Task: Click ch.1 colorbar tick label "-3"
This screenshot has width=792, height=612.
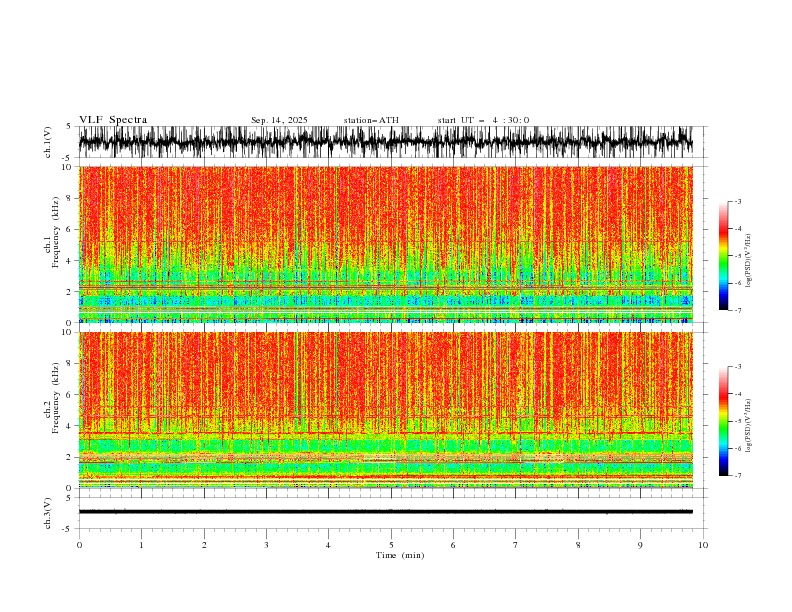Action: [738, 201]
